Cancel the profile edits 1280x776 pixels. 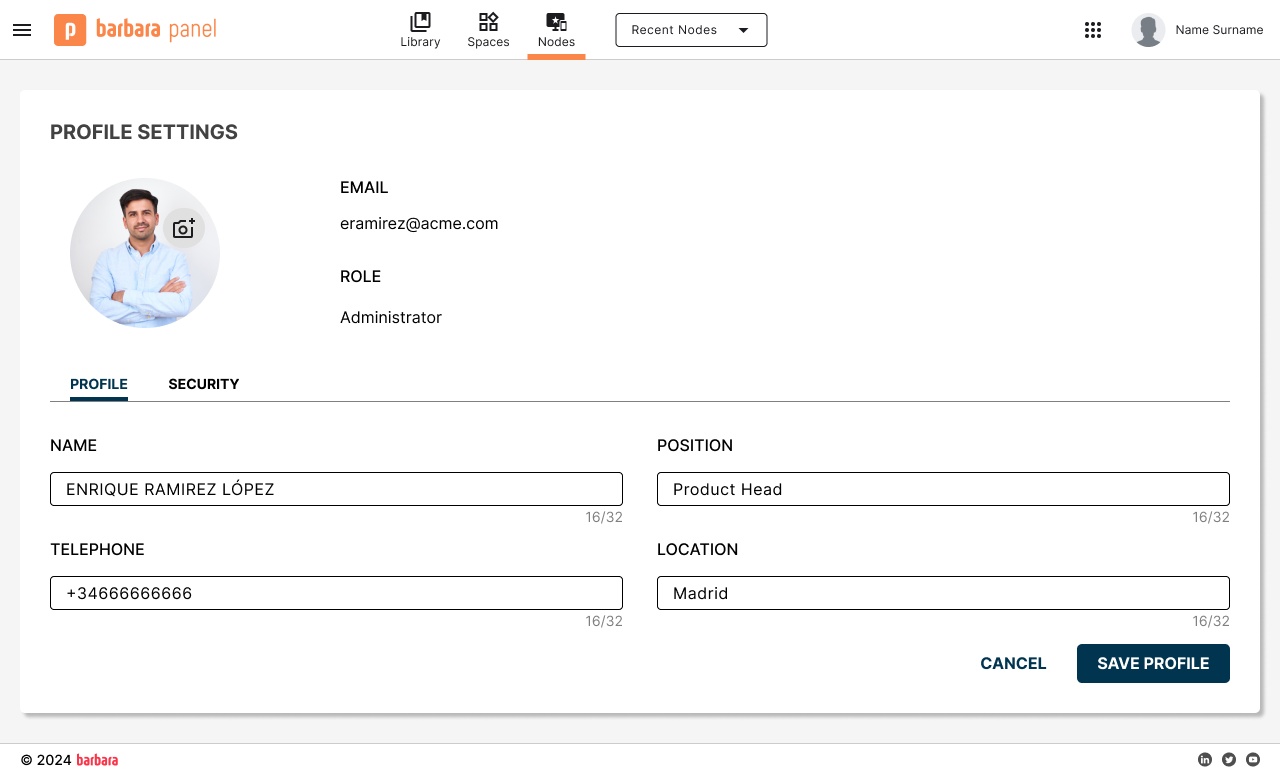(x=1013, y=664)
